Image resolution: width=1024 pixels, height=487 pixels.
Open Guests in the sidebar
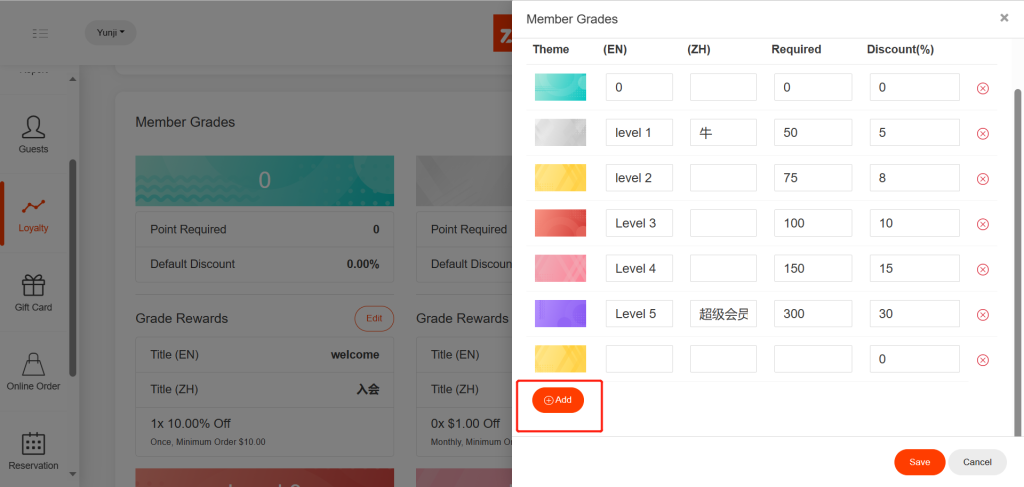(33, 135)
